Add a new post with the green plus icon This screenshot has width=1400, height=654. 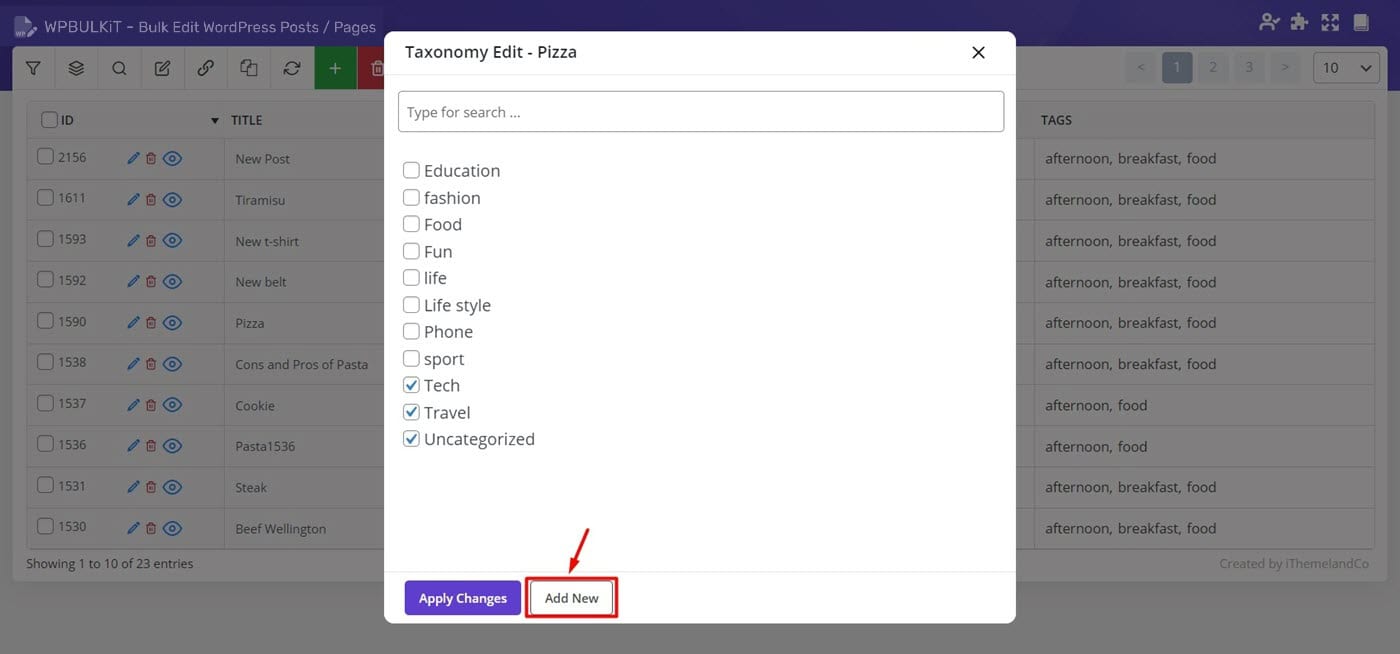pos(335,67)
